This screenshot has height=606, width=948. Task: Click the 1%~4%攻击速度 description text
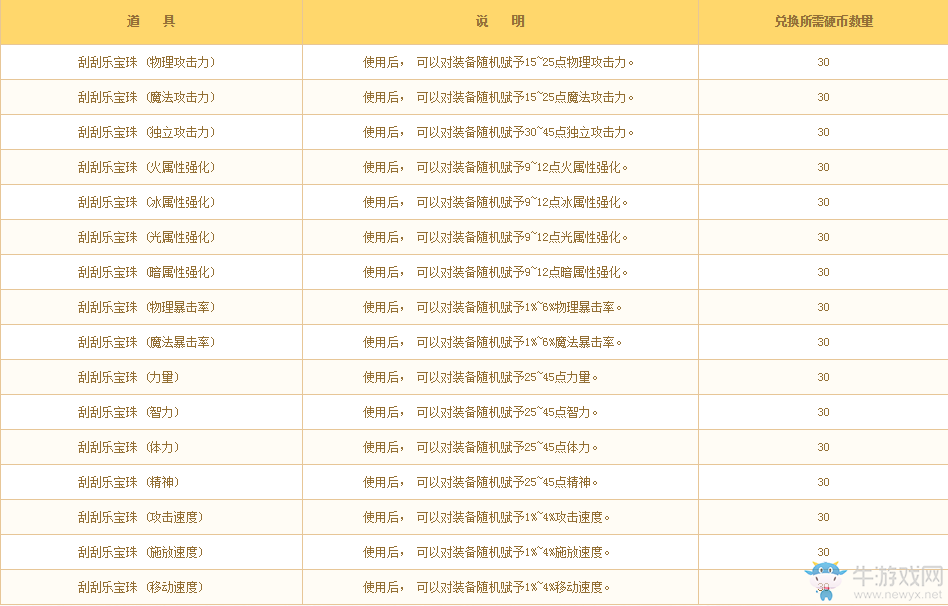[x=487, y=517]
